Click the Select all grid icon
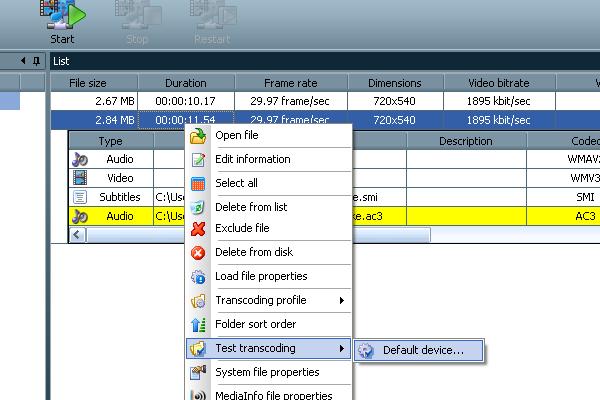Screen dimensions: 600x400 coord(197,184)
